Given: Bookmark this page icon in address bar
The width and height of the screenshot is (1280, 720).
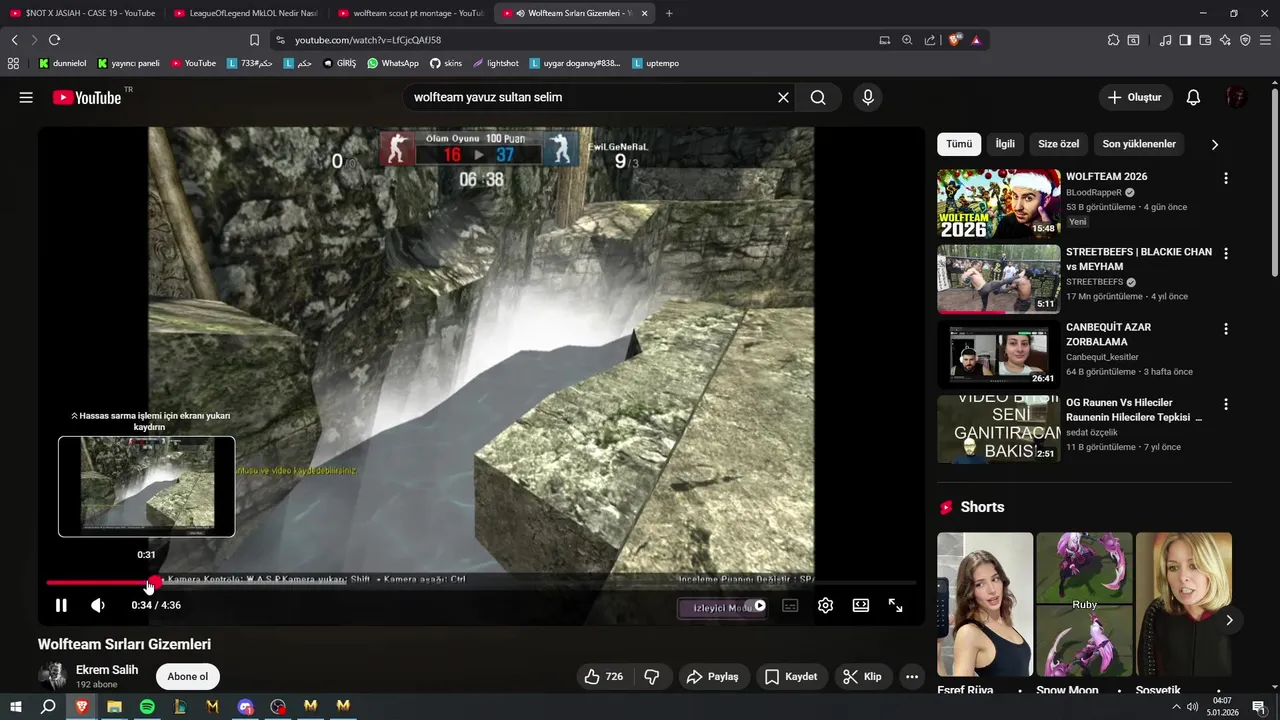Looking at the screenshot, I should click(254, 40).
